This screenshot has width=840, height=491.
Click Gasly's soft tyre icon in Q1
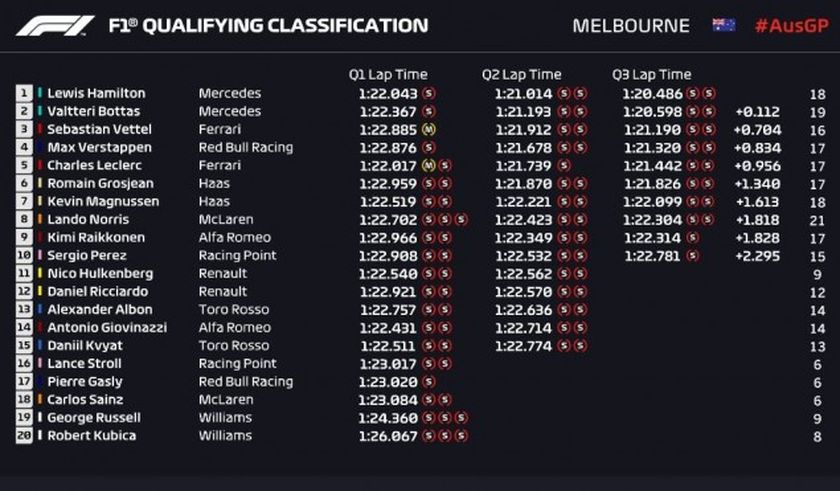click(428, 382)
